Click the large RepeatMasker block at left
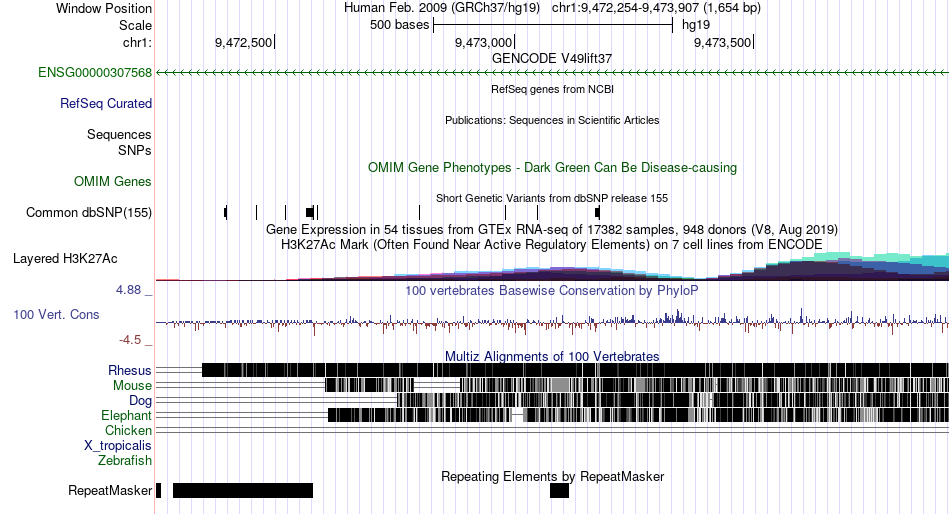Image resolution: width=950 pixels, height=514 pixels. coord(243,490)
